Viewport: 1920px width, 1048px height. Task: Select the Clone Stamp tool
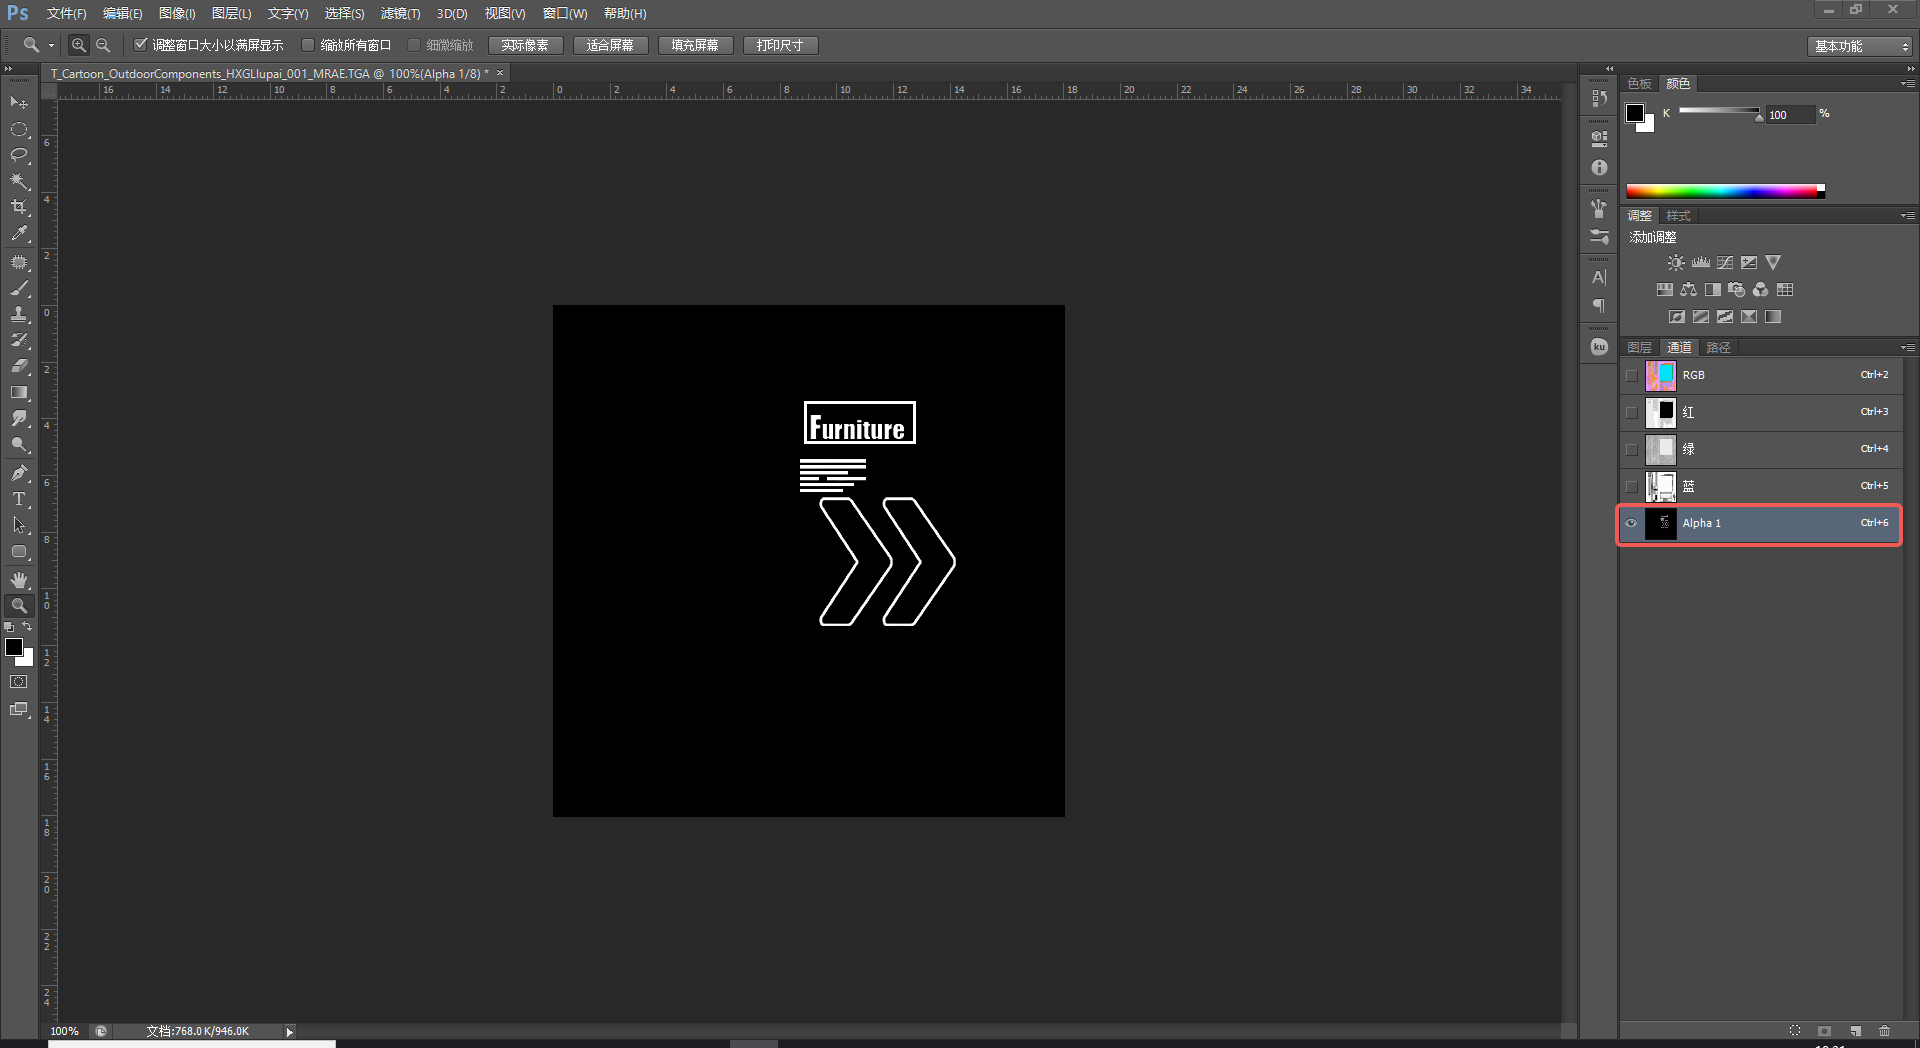point(19,314)
